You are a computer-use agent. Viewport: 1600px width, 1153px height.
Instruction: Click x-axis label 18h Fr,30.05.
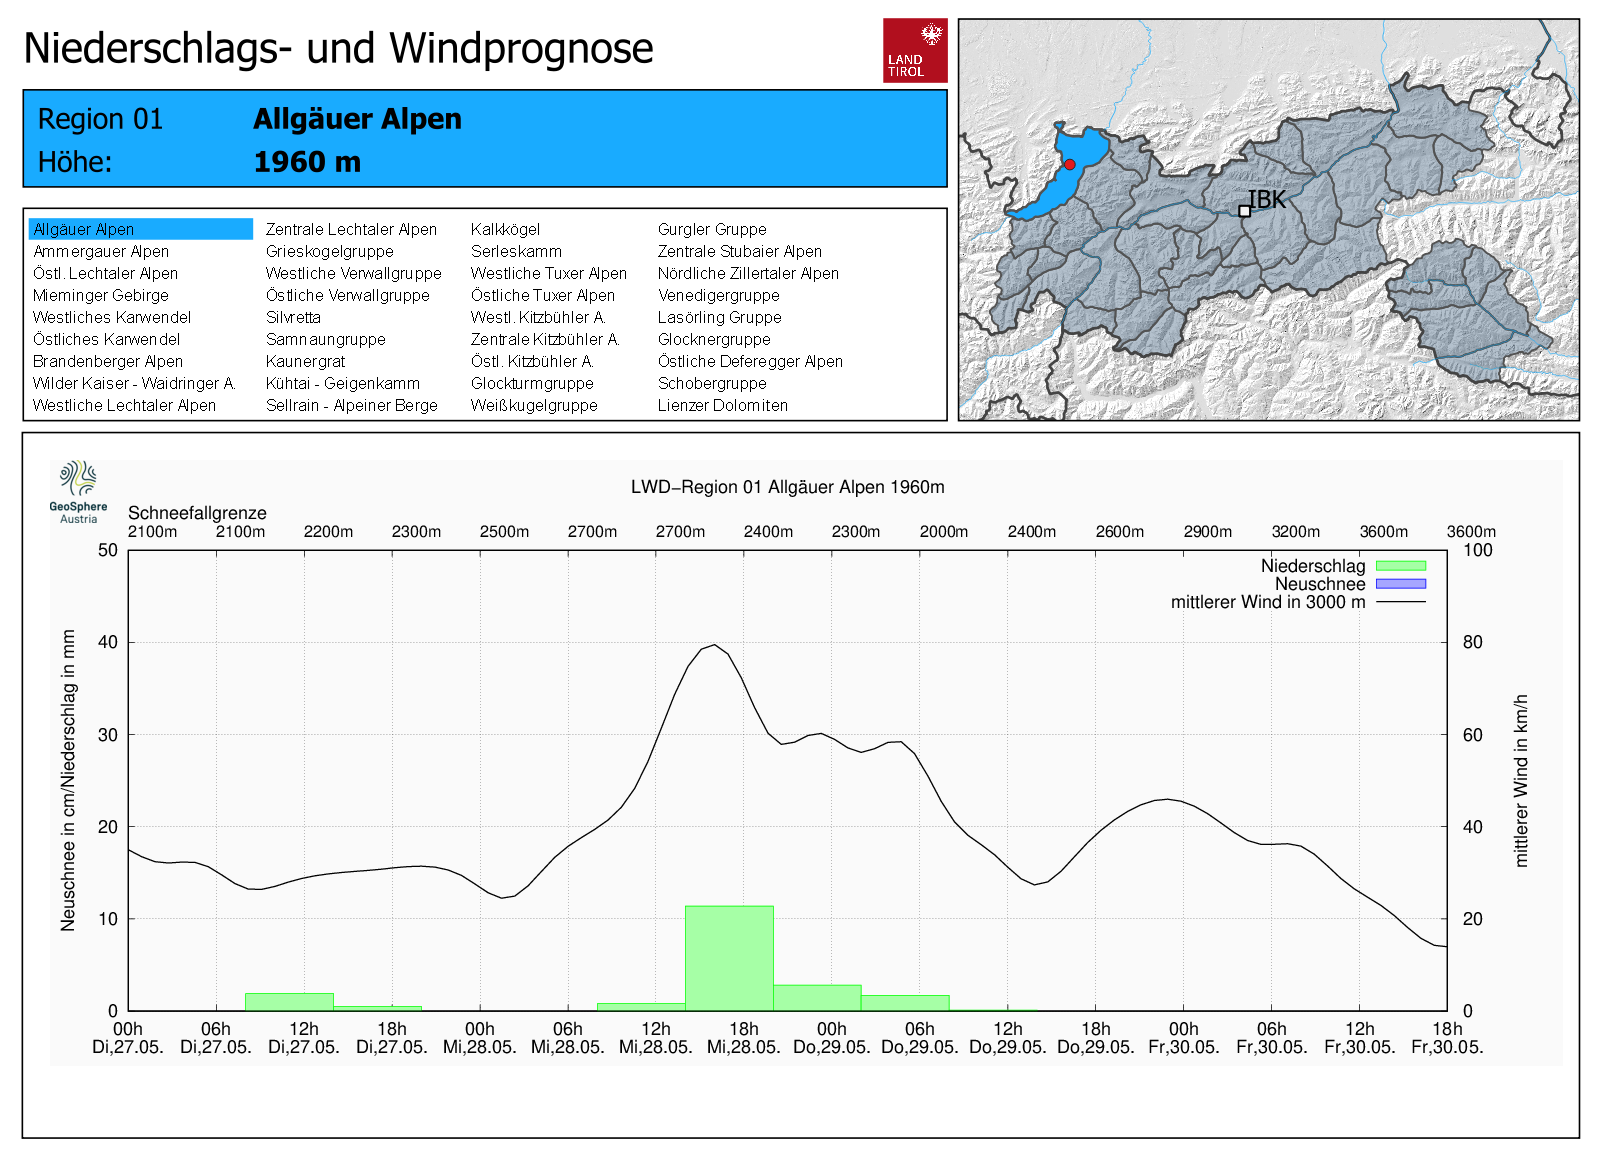click(x=1447, y=1038)
